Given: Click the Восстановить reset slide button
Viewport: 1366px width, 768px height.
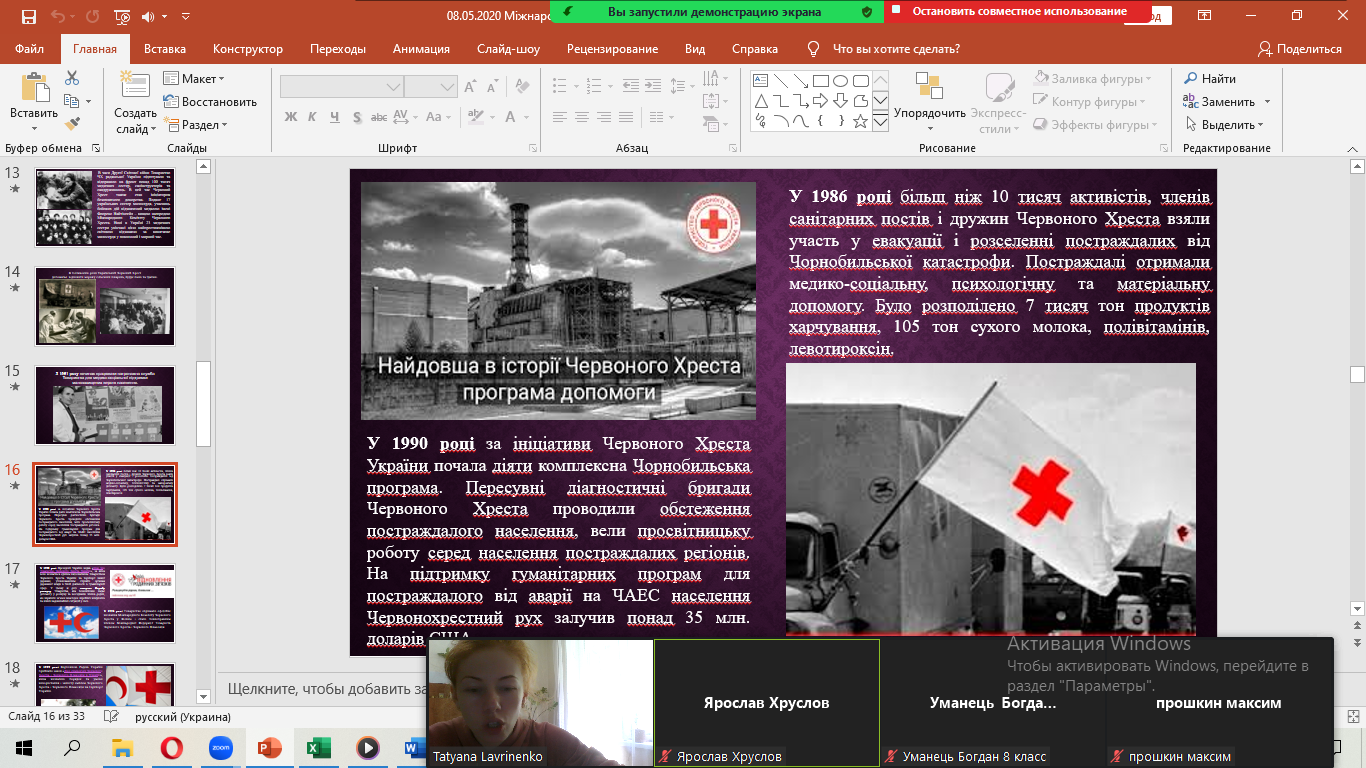Looking at the screenshot, I should coord(211,102).
